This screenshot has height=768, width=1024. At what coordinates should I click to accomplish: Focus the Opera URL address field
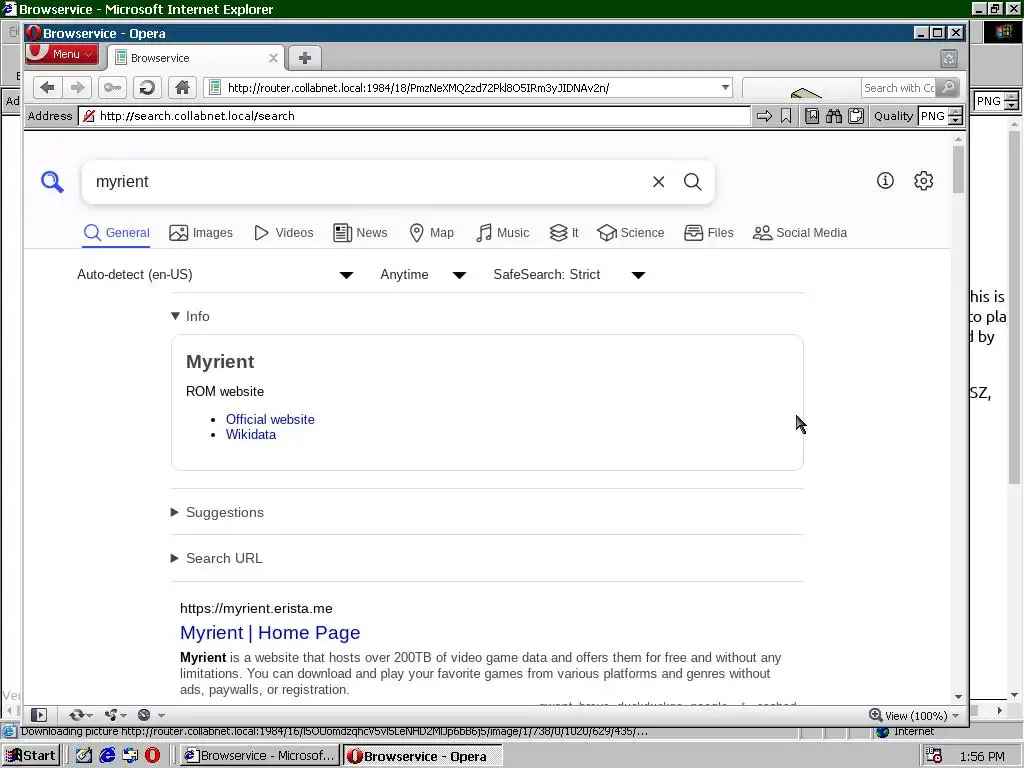click(467, 88)
